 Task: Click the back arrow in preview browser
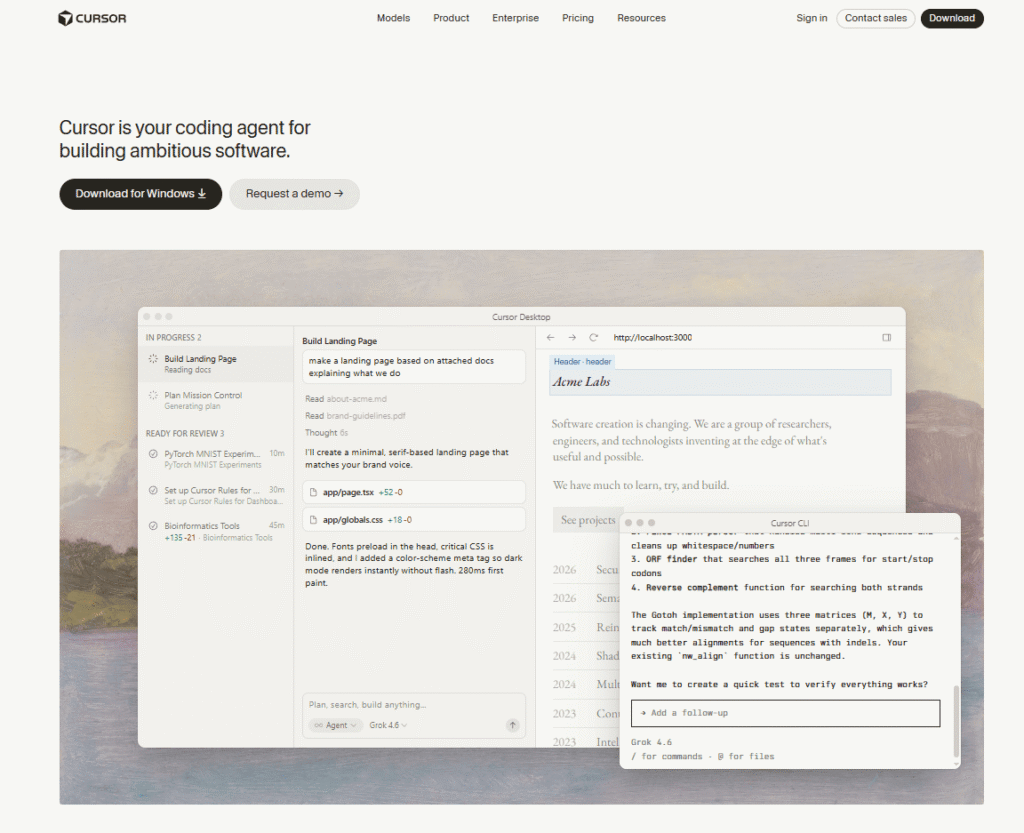551,338
